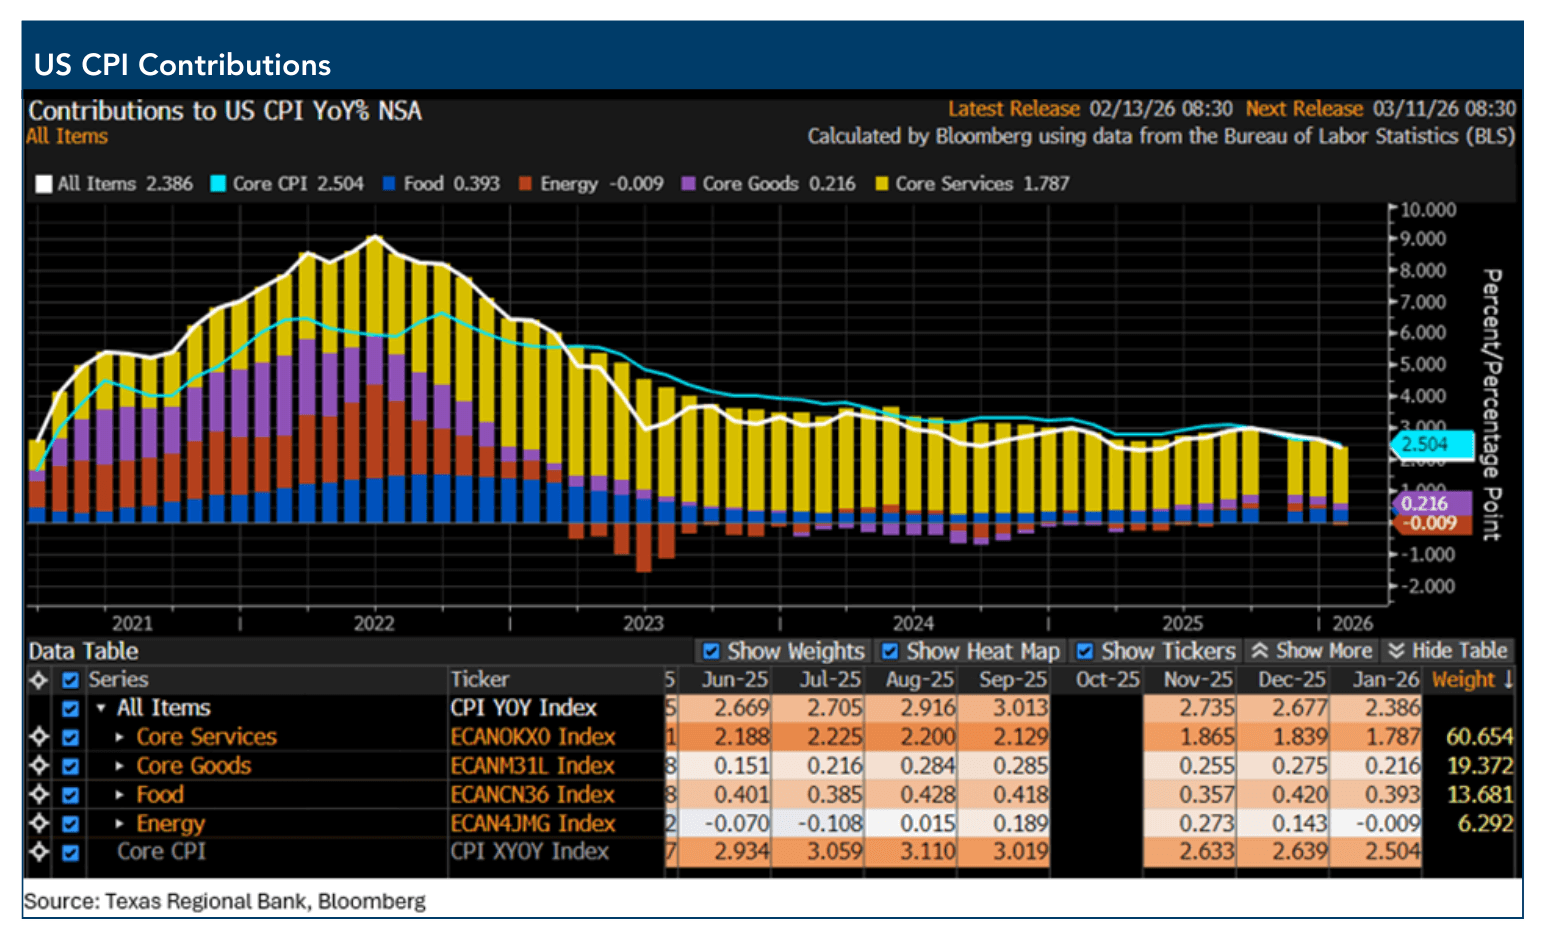The image size is (1545, 945).
Task: Collapse the All Items tree row
Action: pos(101,708)
